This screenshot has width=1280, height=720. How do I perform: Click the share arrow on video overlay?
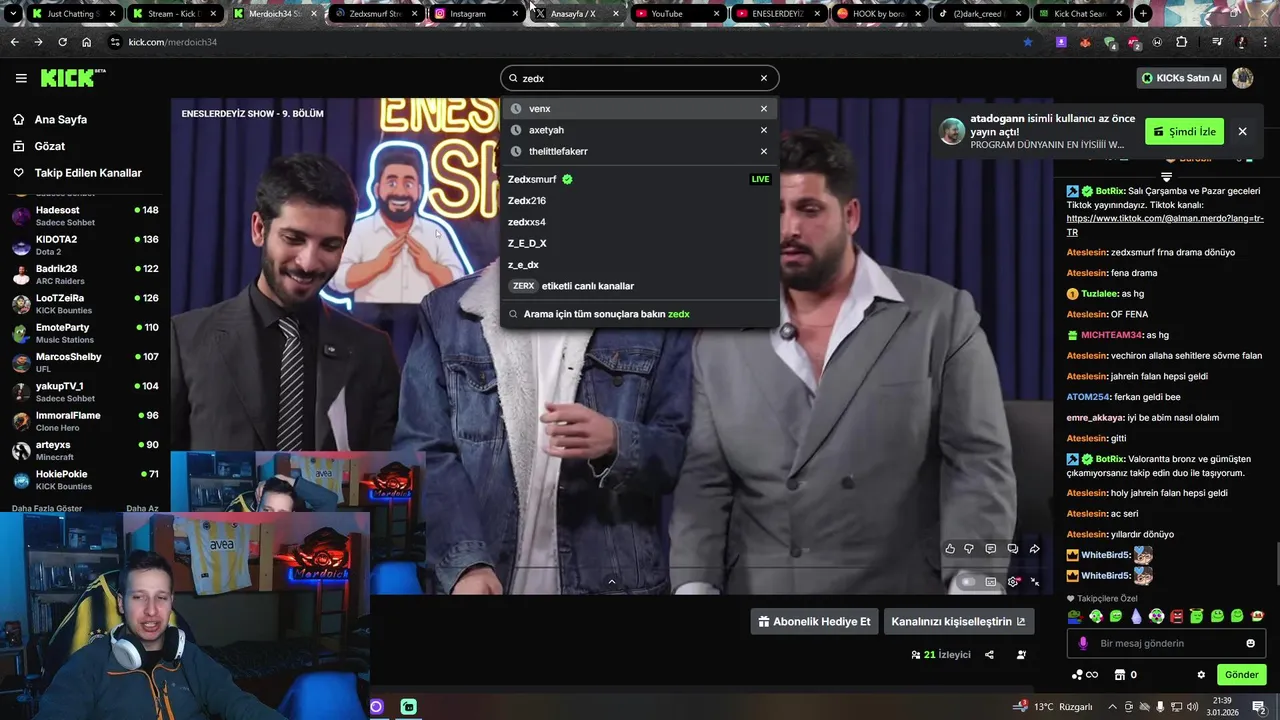pyautogui.click(x=1035, y=549)
